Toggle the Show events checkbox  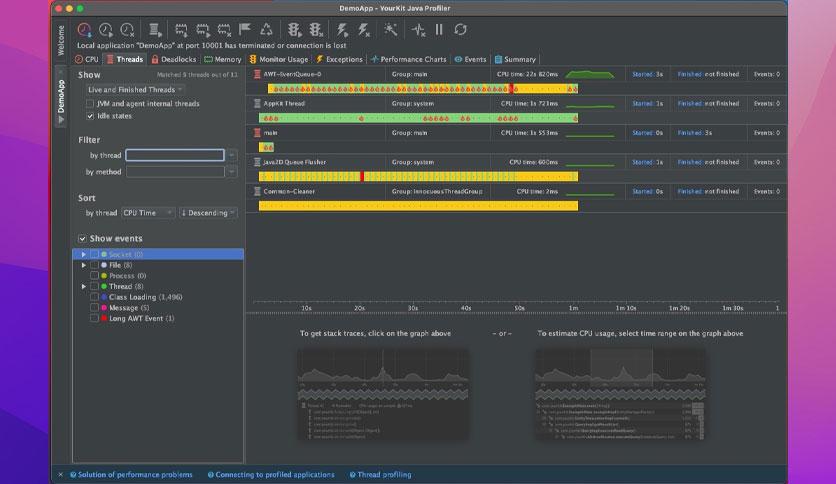pos(83,239)
